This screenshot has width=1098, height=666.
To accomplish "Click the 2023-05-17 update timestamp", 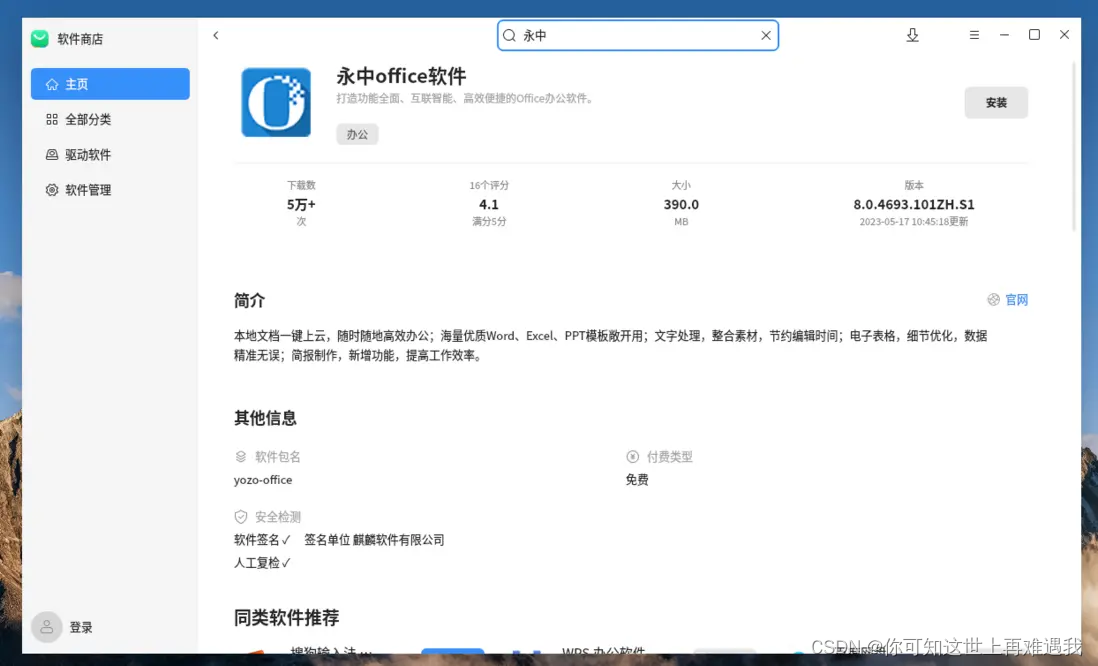I will tap(914, 221).
